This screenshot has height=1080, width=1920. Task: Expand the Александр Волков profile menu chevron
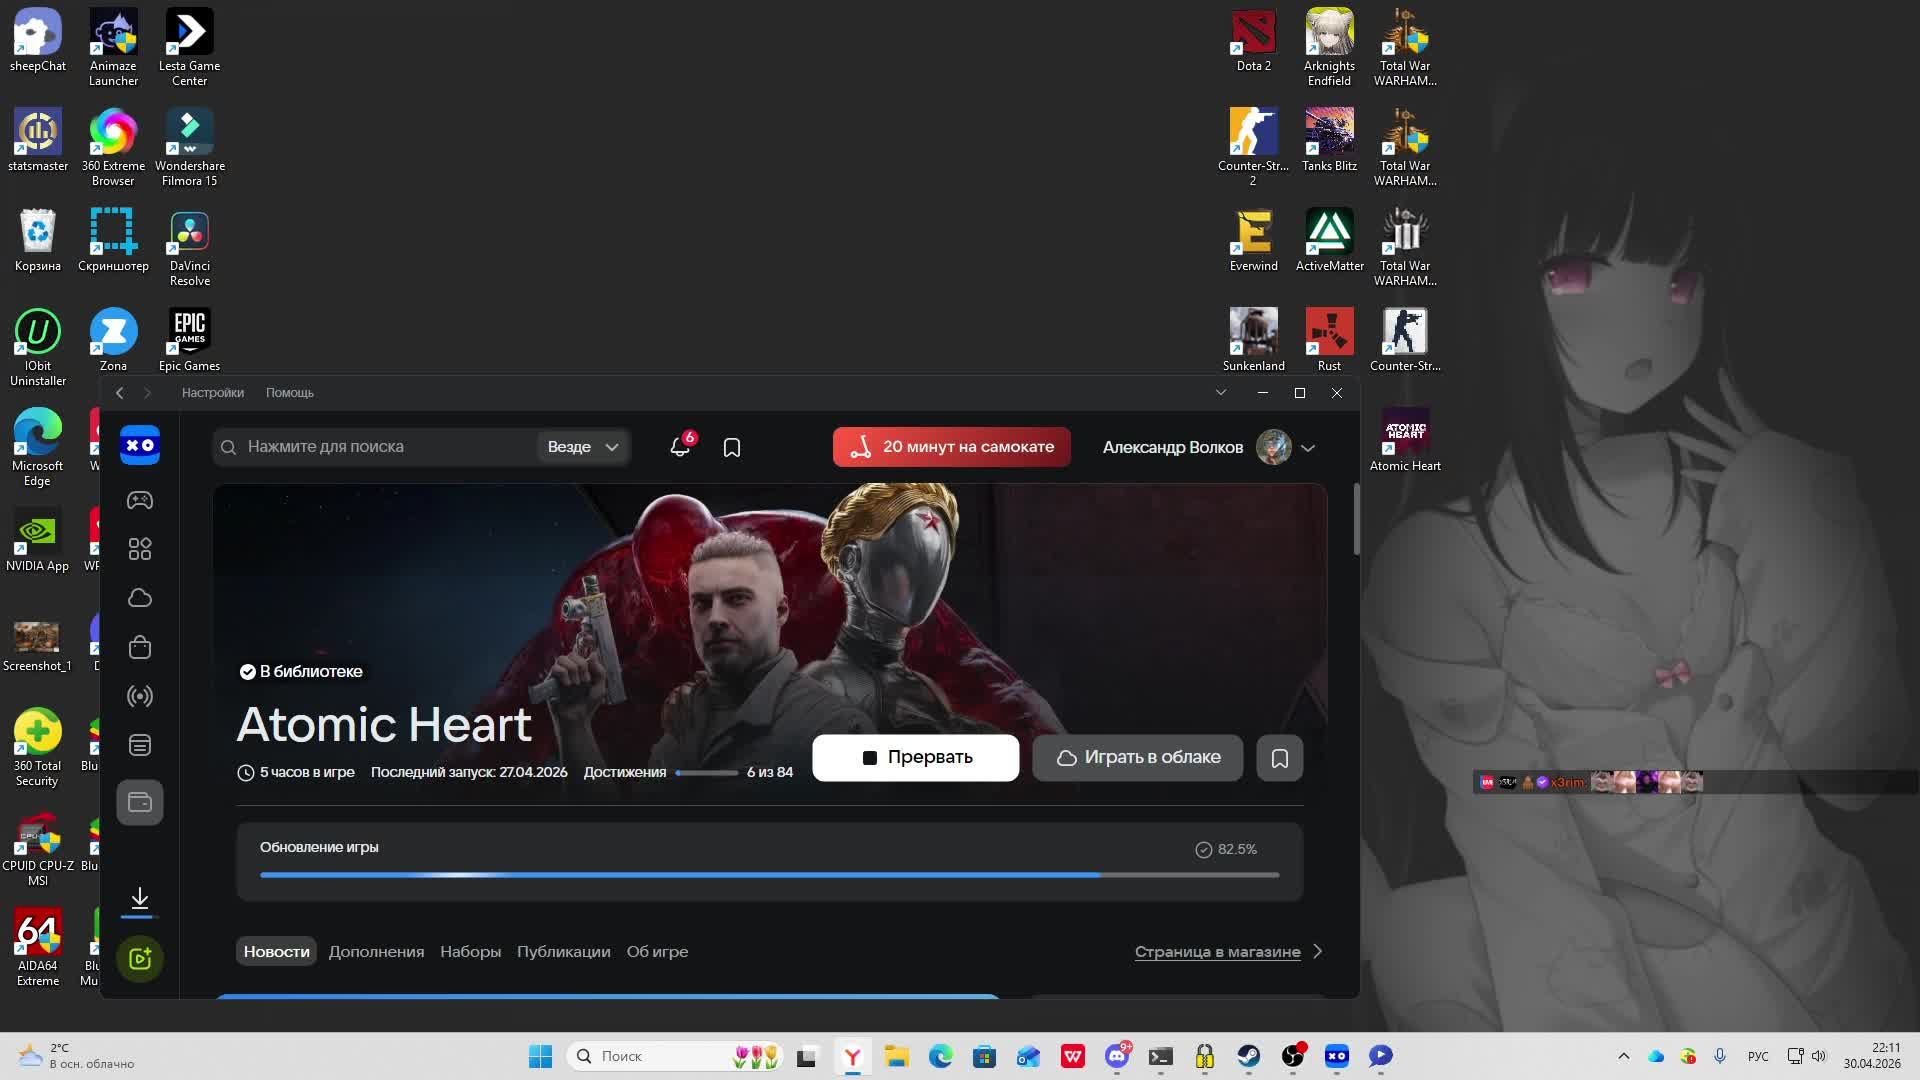click(1308, 448)
